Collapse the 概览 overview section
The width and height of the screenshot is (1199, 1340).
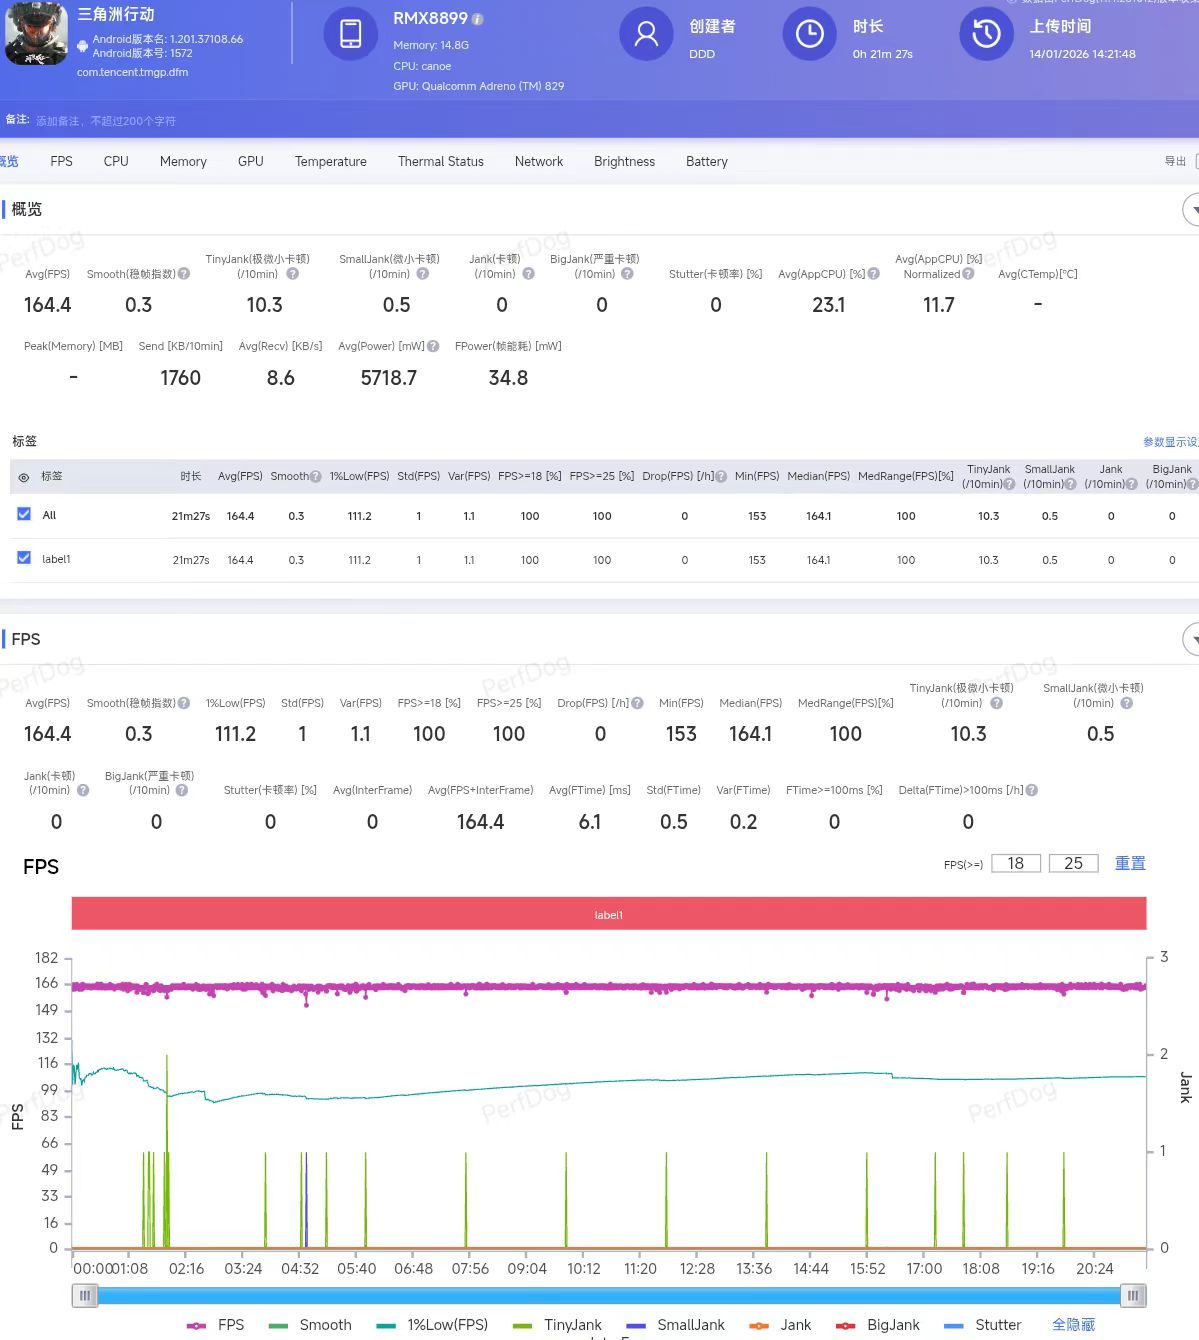point(1191,210)
